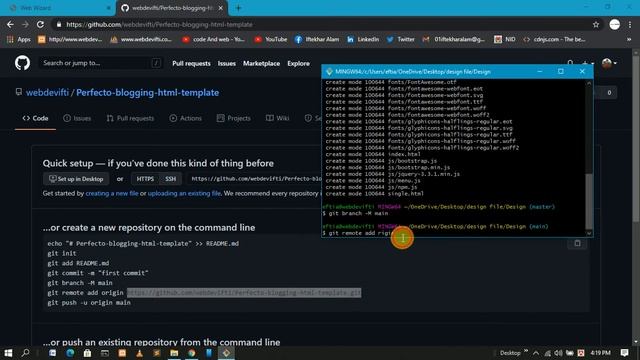640x360 pixels.
Task: Focus the GitHub search or jump-to field
Action: [x=100, y=63]
